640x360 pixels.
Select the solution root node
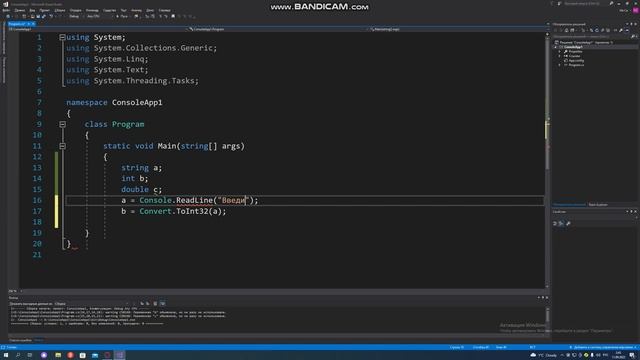click(584, 42)
